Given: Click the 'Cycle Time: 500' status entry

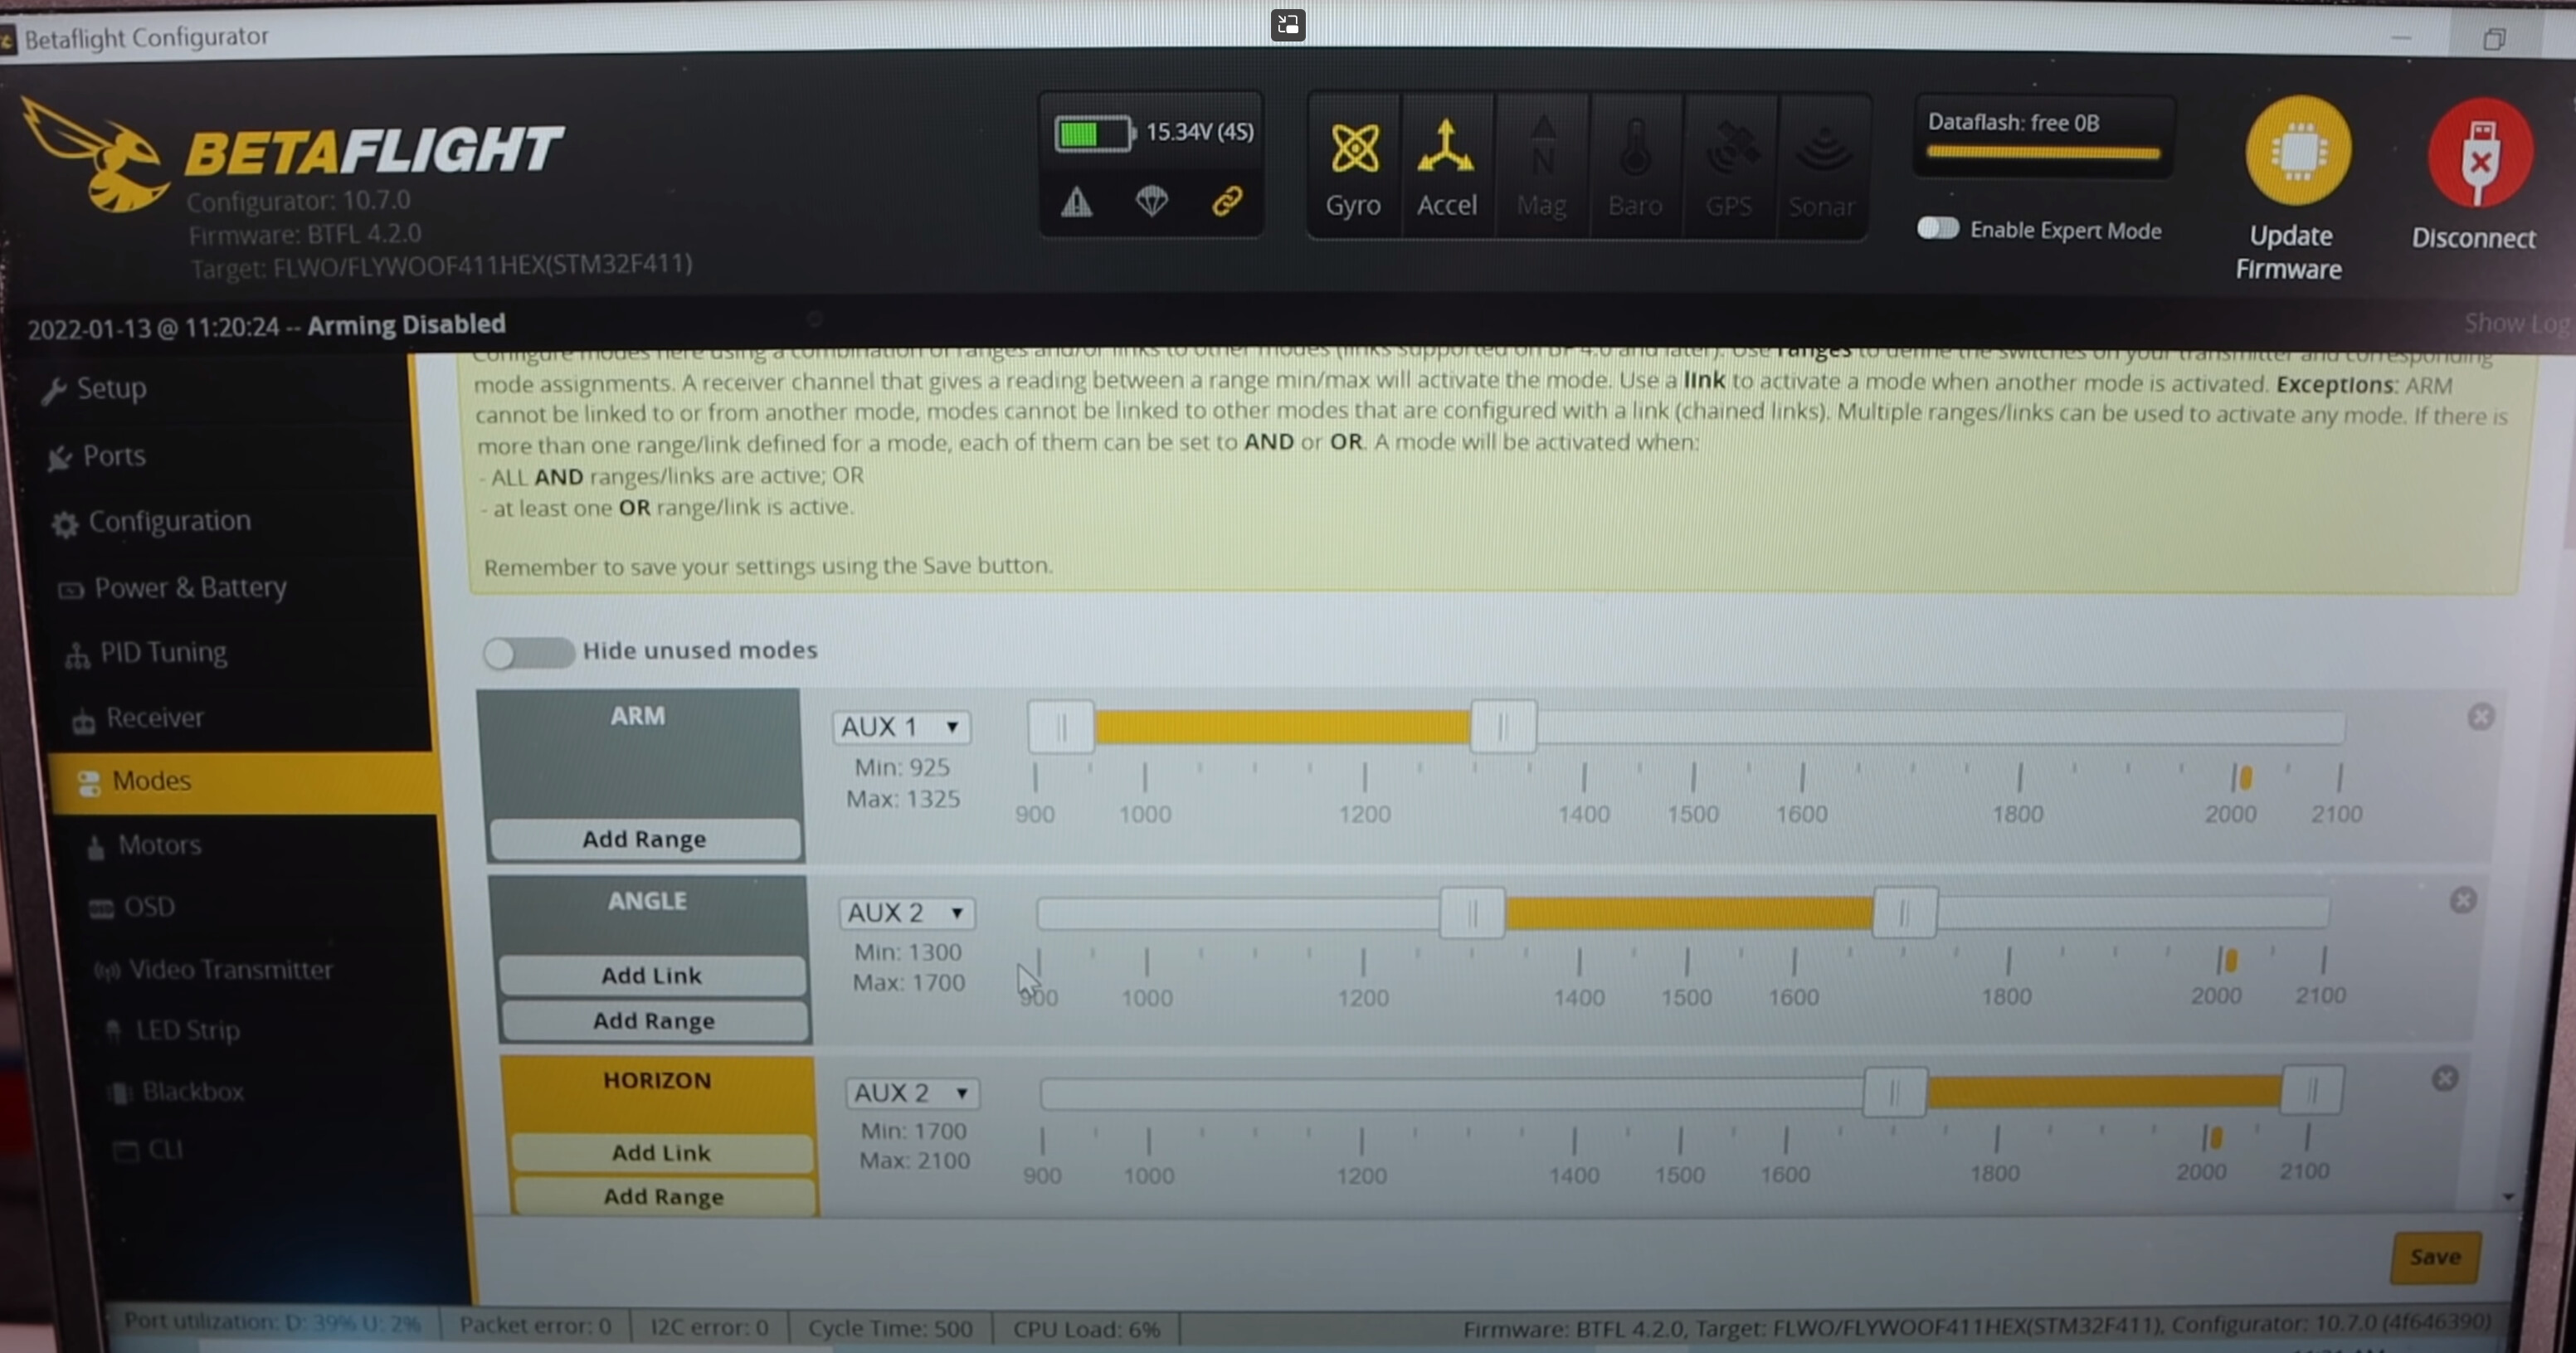Looking at the screenshot, I should [x=890, y=1328].
